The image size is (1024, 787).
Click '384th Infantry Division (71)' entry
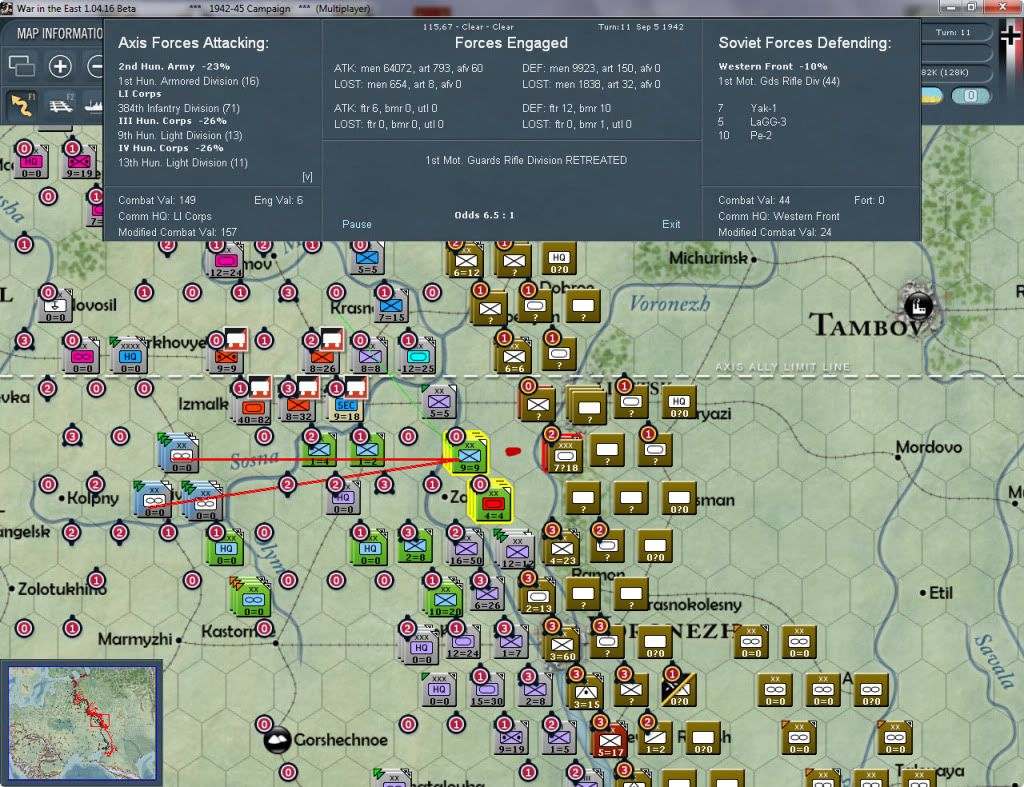179,108
